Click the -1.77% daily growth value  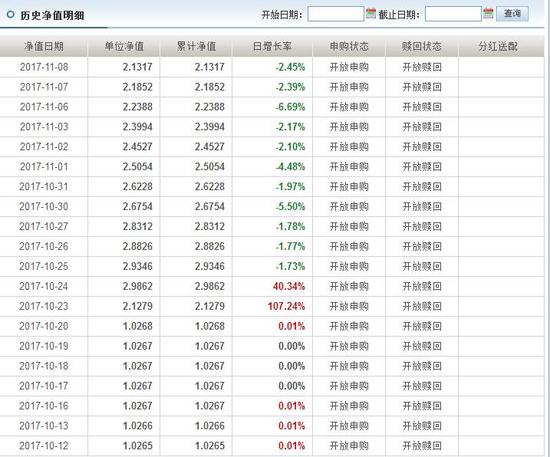pos(290,246)
